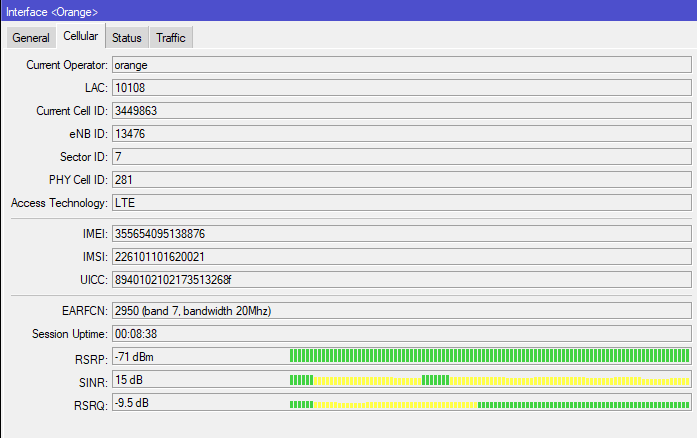
Task: Click the LAC field with 10108
Action: [x=402, y=88]
